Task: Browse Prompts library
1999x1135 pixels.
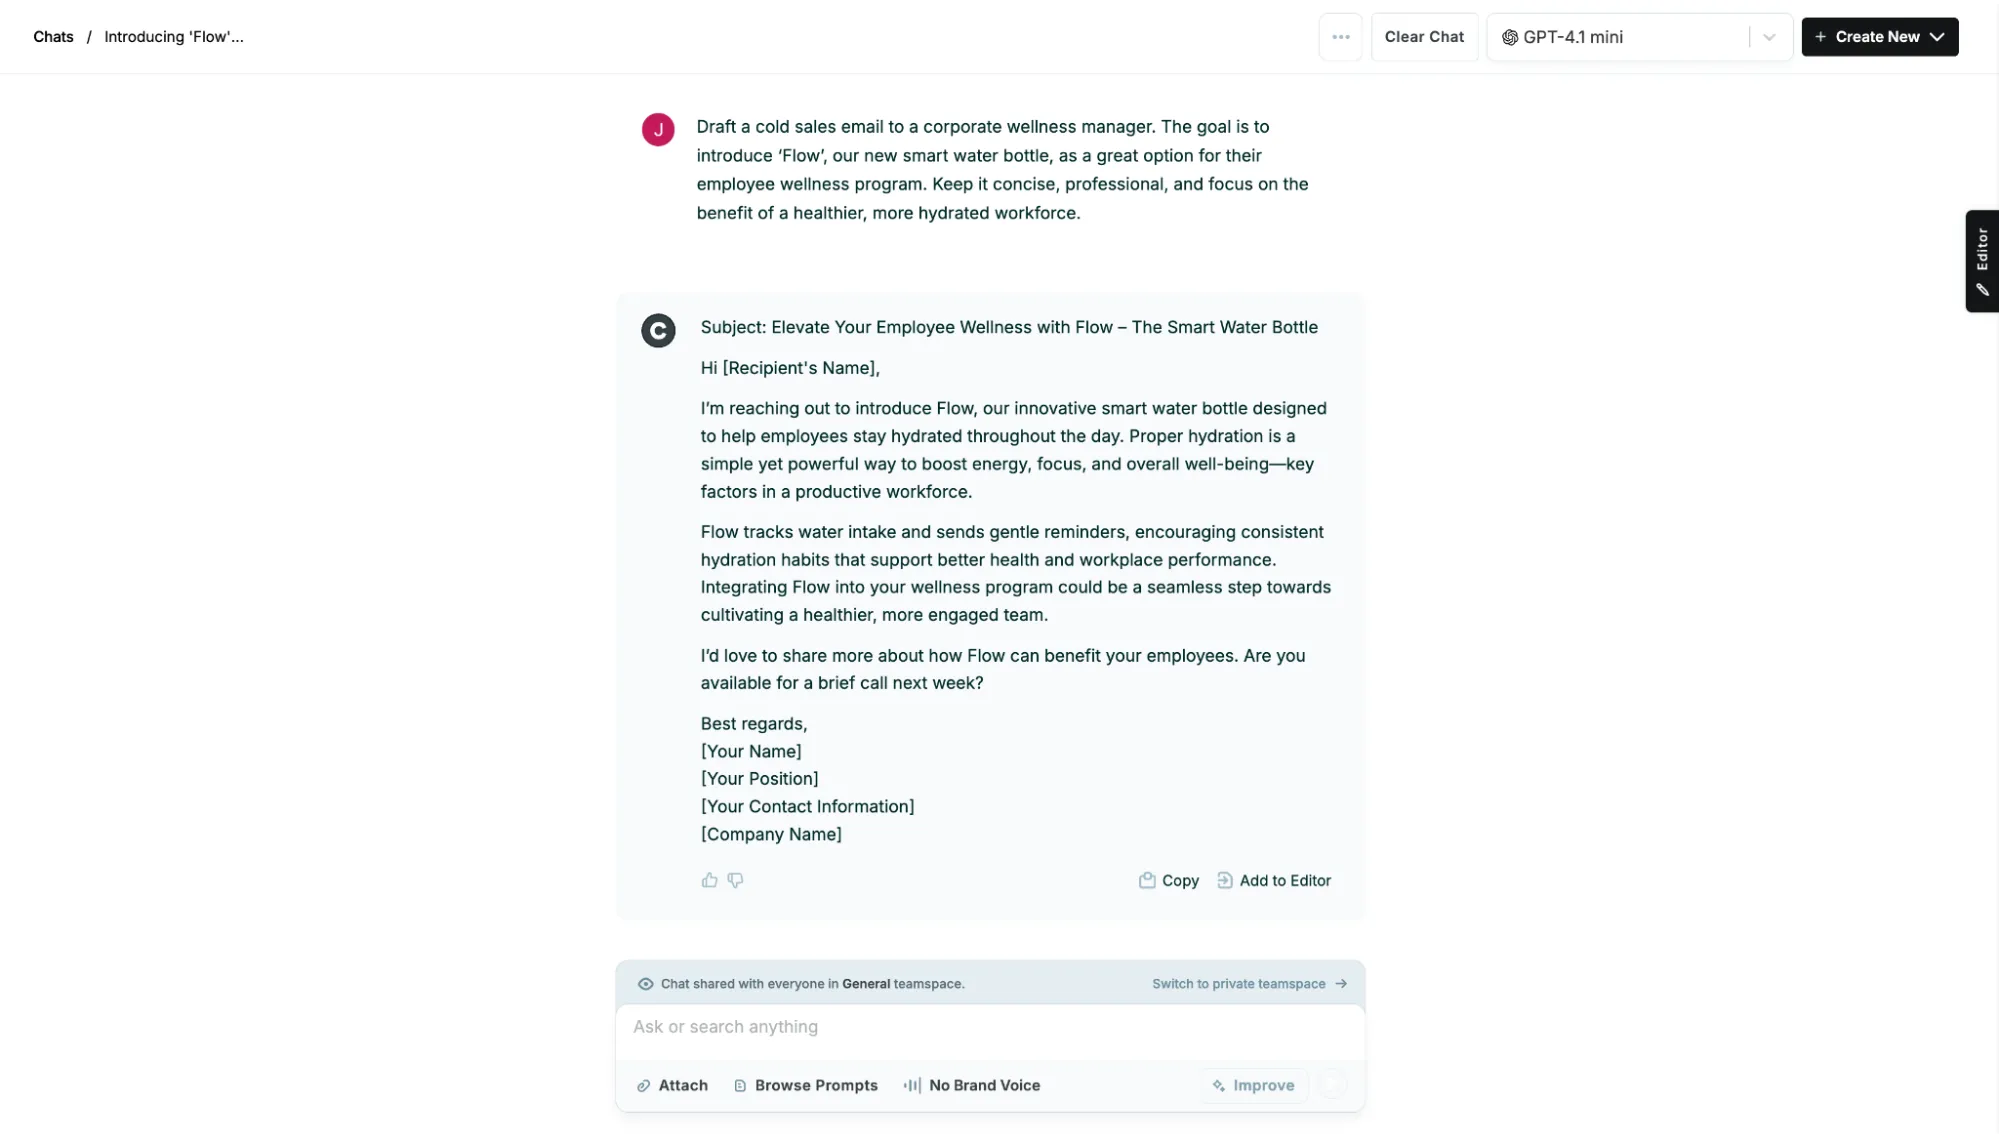Action: [x=805, y=1086]
